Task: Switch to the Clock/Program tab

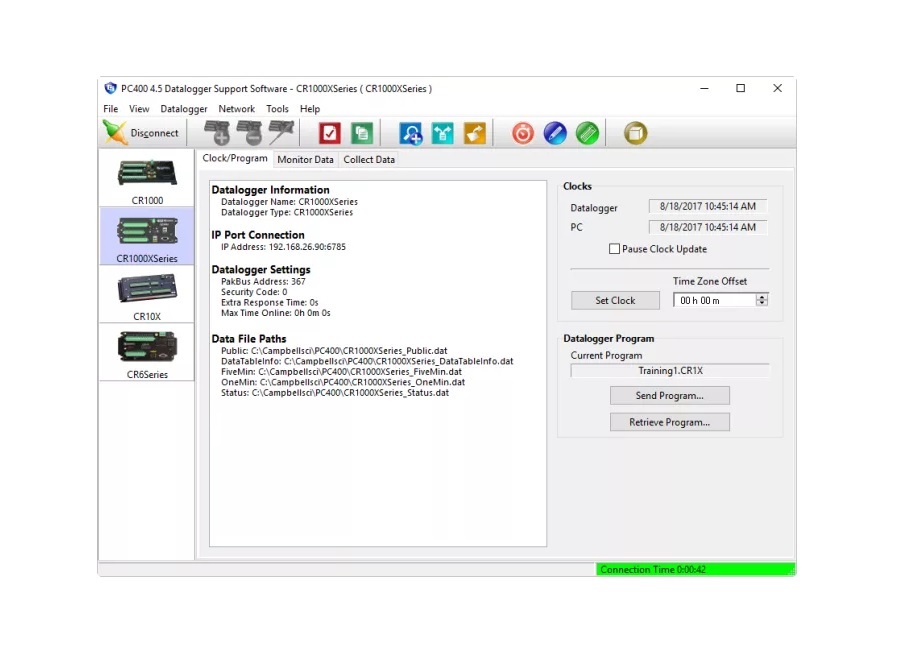Action: [235, 158]
